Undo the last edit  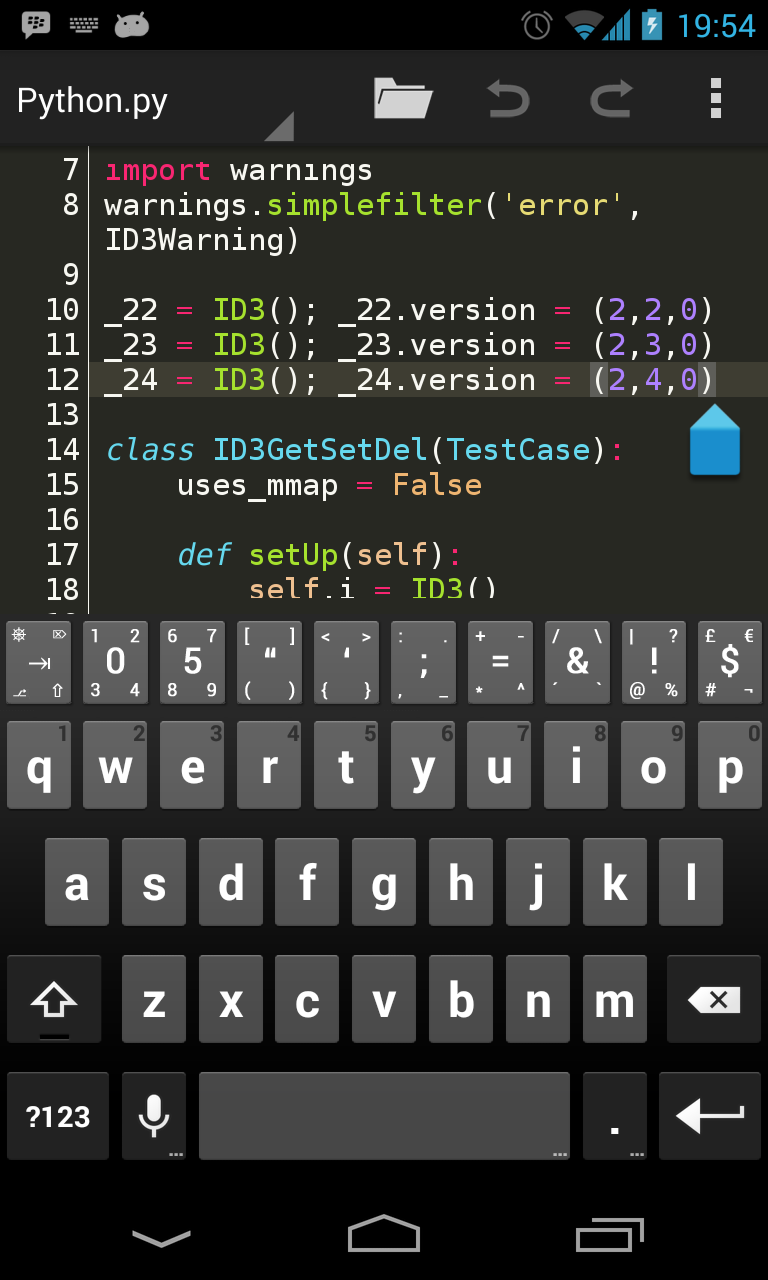click(508, 99)
